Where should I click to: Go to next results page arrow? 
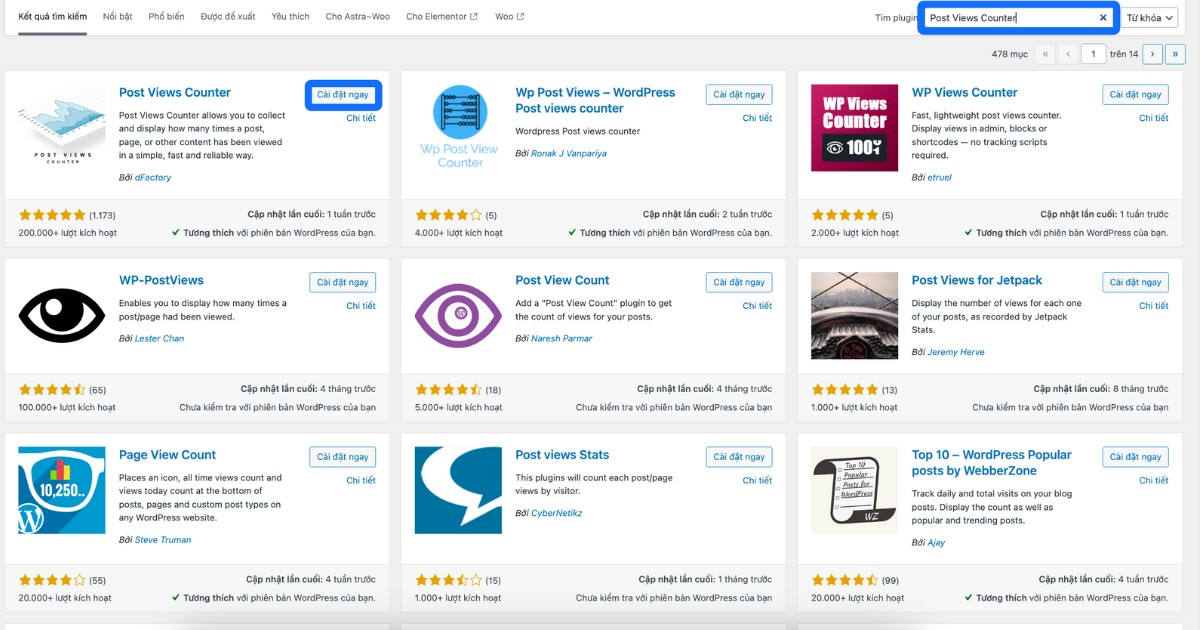tap(1153, 54)
